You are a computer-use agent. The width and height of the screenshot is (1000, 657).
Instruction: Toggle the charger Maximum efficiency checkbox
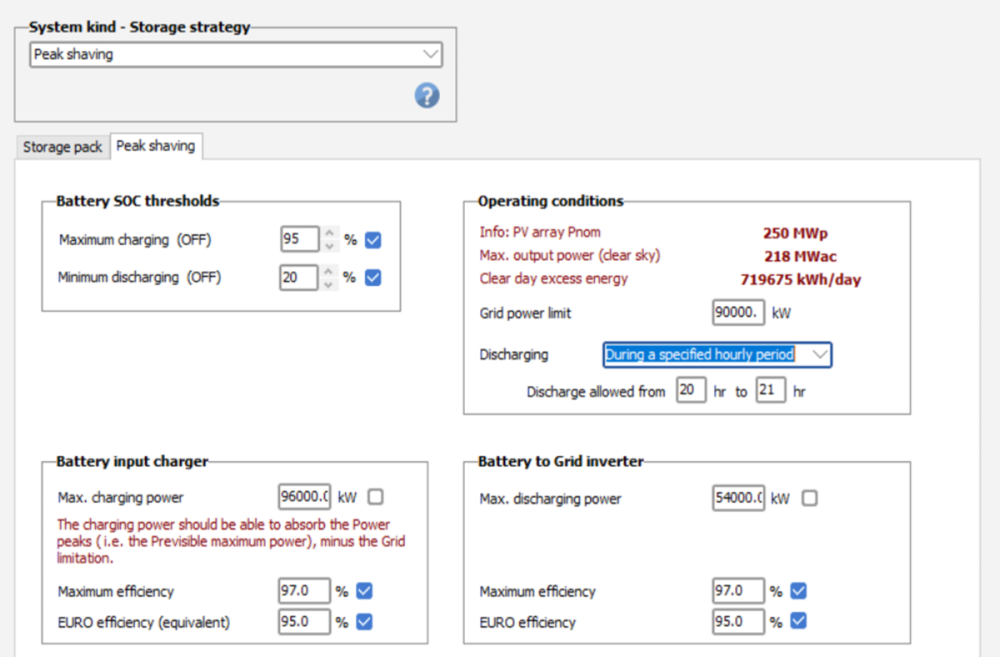tap(365, 591)
